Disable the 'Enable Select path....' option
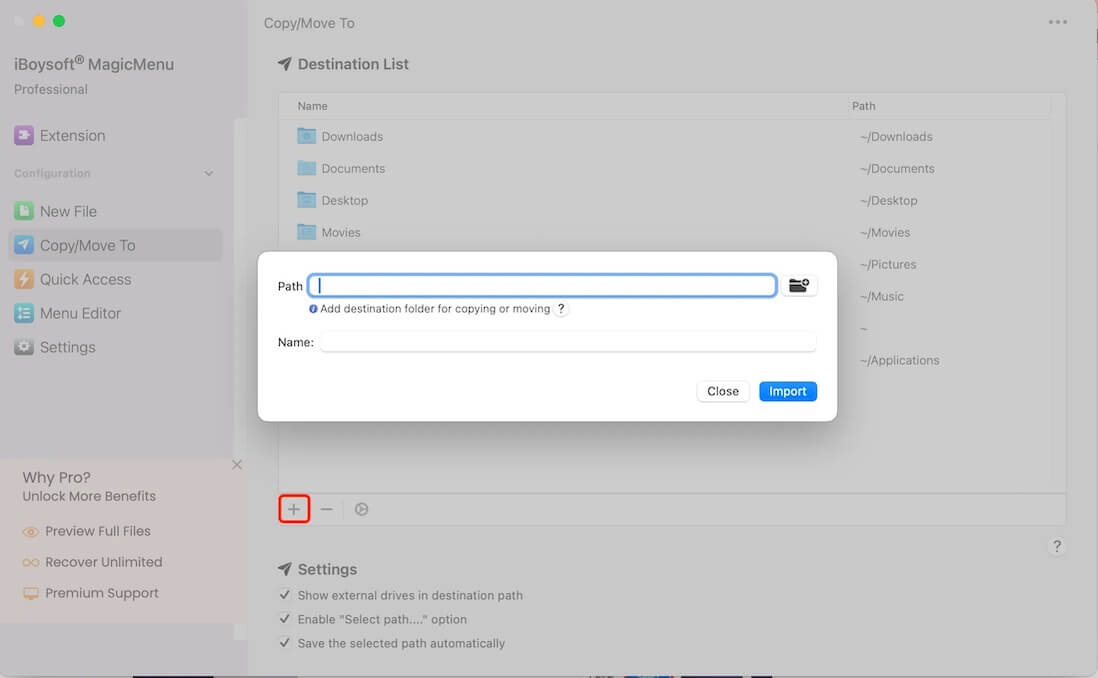The width and height of the screenshot is (1098, 678). click(x=285, y=619)
